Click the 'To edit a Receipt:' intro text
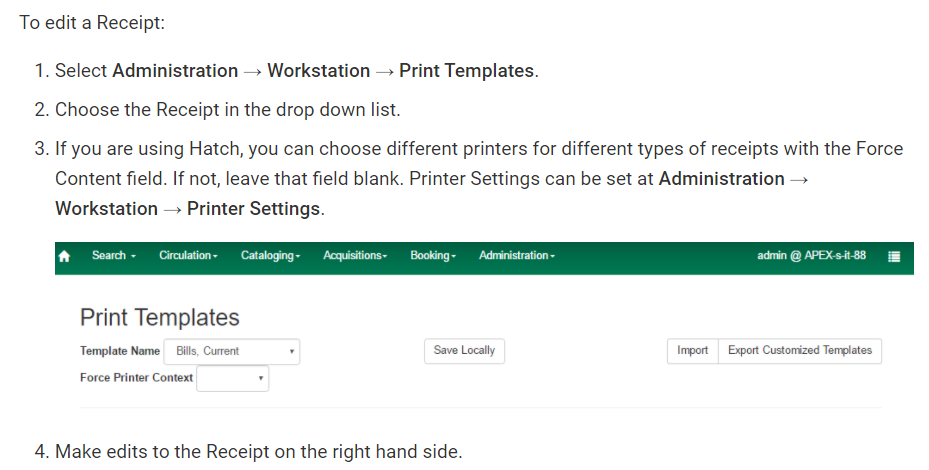The width and height of the screenshot is (929, 470). coord(92,23)
